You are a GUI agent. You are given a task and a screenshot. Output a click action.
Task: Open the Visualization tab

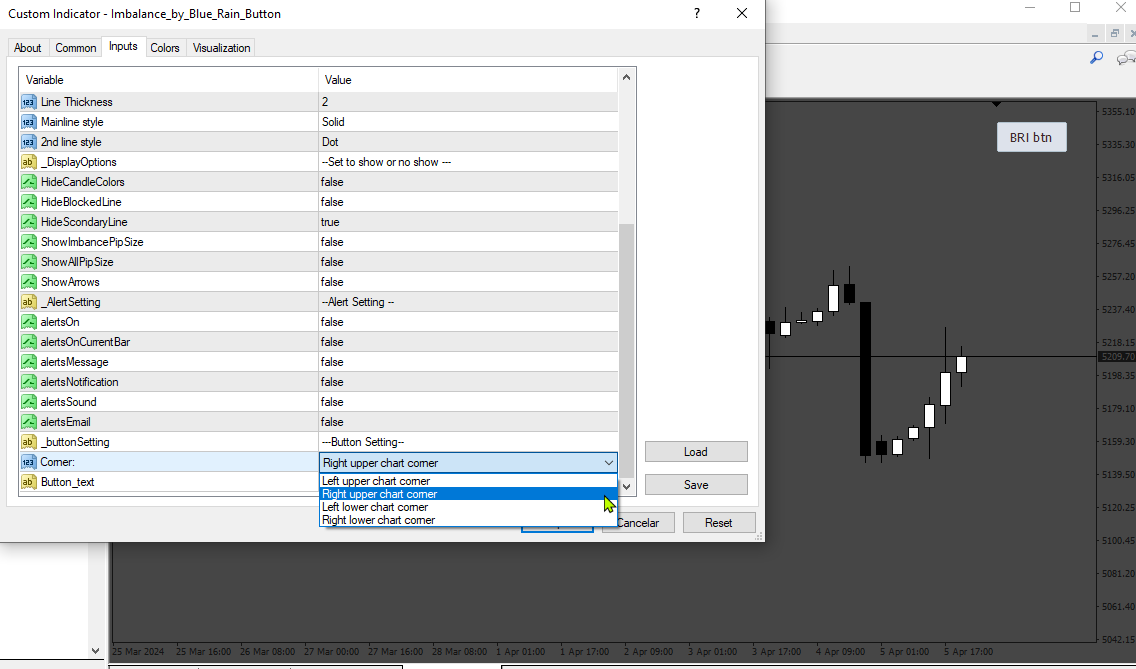click(222, 48)
